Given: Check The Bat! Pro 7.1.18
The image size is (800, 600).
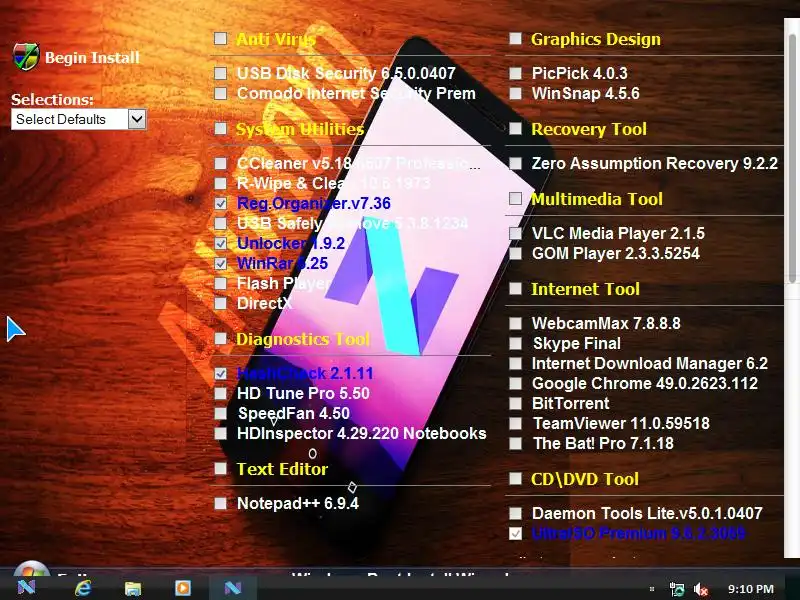Looking at the screenshot, I should tap(516, 443).
